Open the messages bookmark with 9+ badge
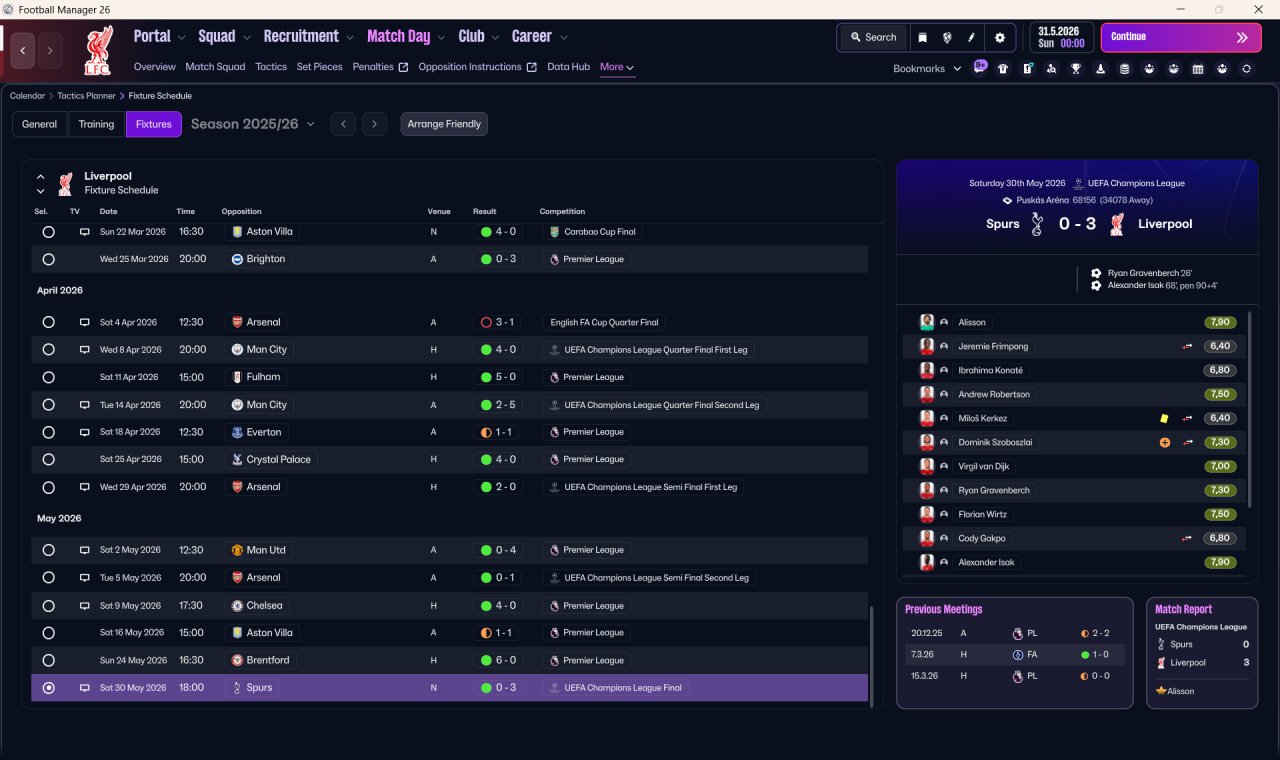This screenshot has height=760, width=1280. 980,68
